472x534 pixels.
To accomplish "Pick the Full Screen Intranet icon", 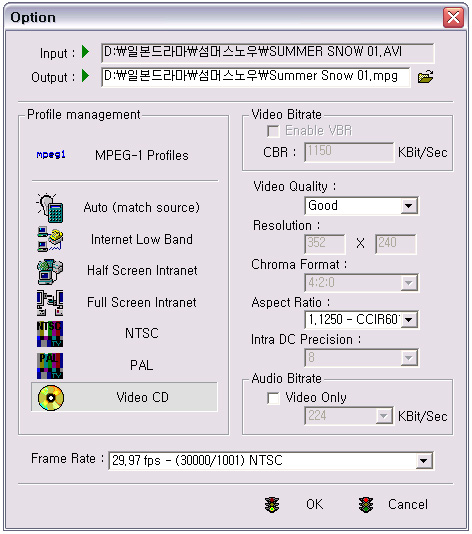I will [x=50, y=303].
